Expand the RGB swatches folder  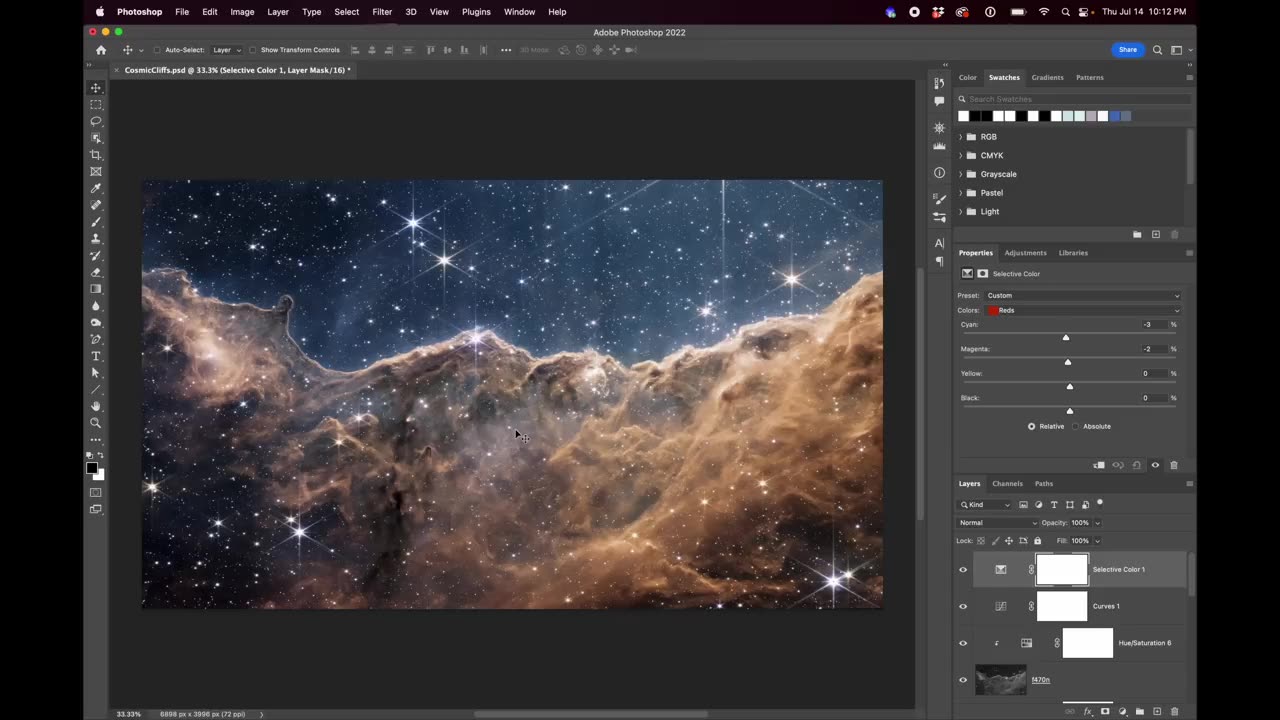click(x=961, y=137)
